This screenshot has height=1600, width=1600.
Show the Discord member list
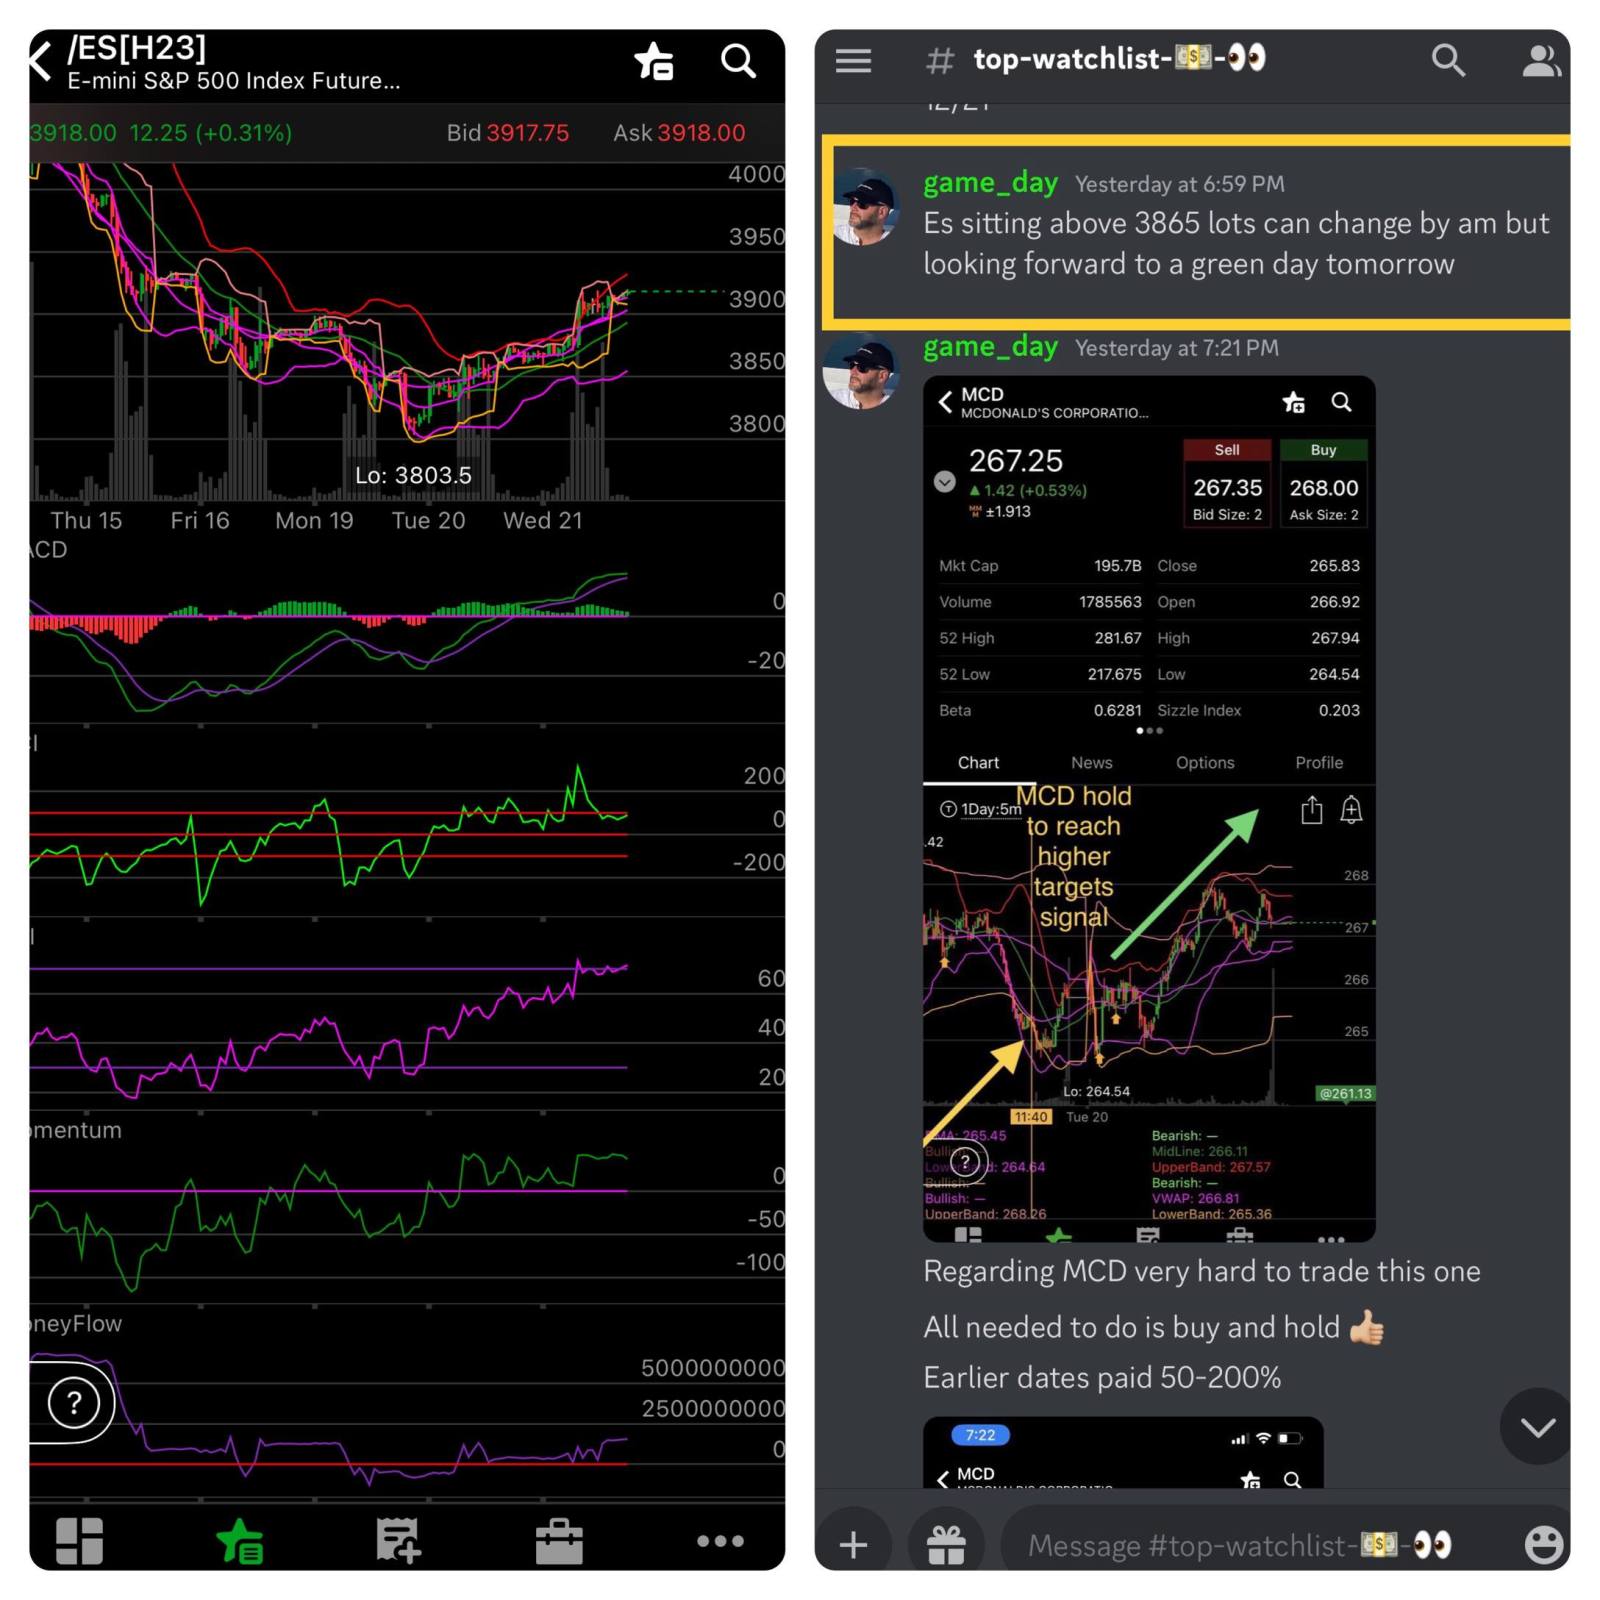click(x=1541, y=61)
